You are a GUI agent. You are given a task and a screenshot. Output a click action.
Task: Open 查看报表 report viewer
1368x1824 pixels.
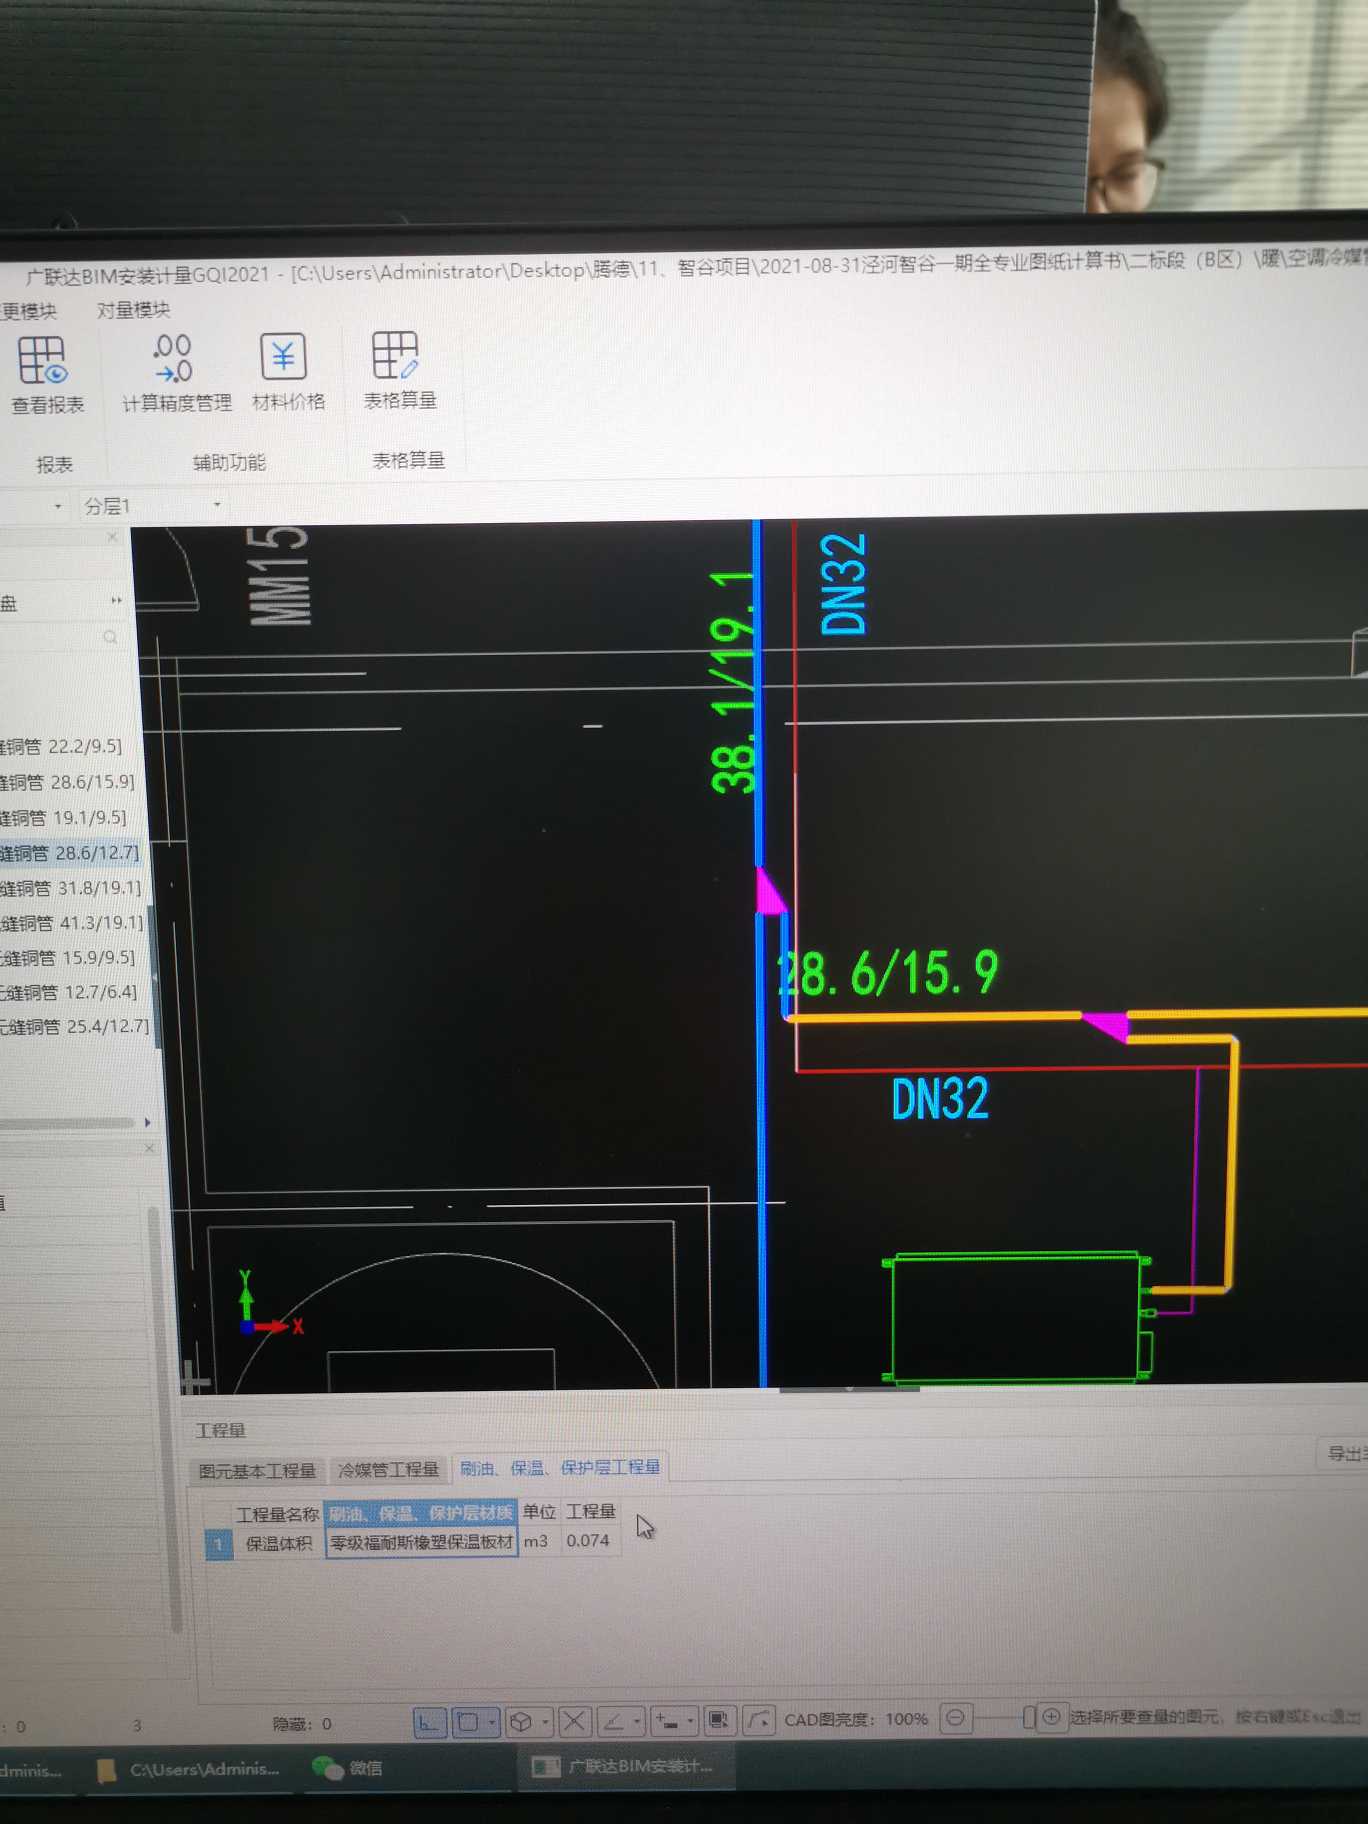(45, 375)
